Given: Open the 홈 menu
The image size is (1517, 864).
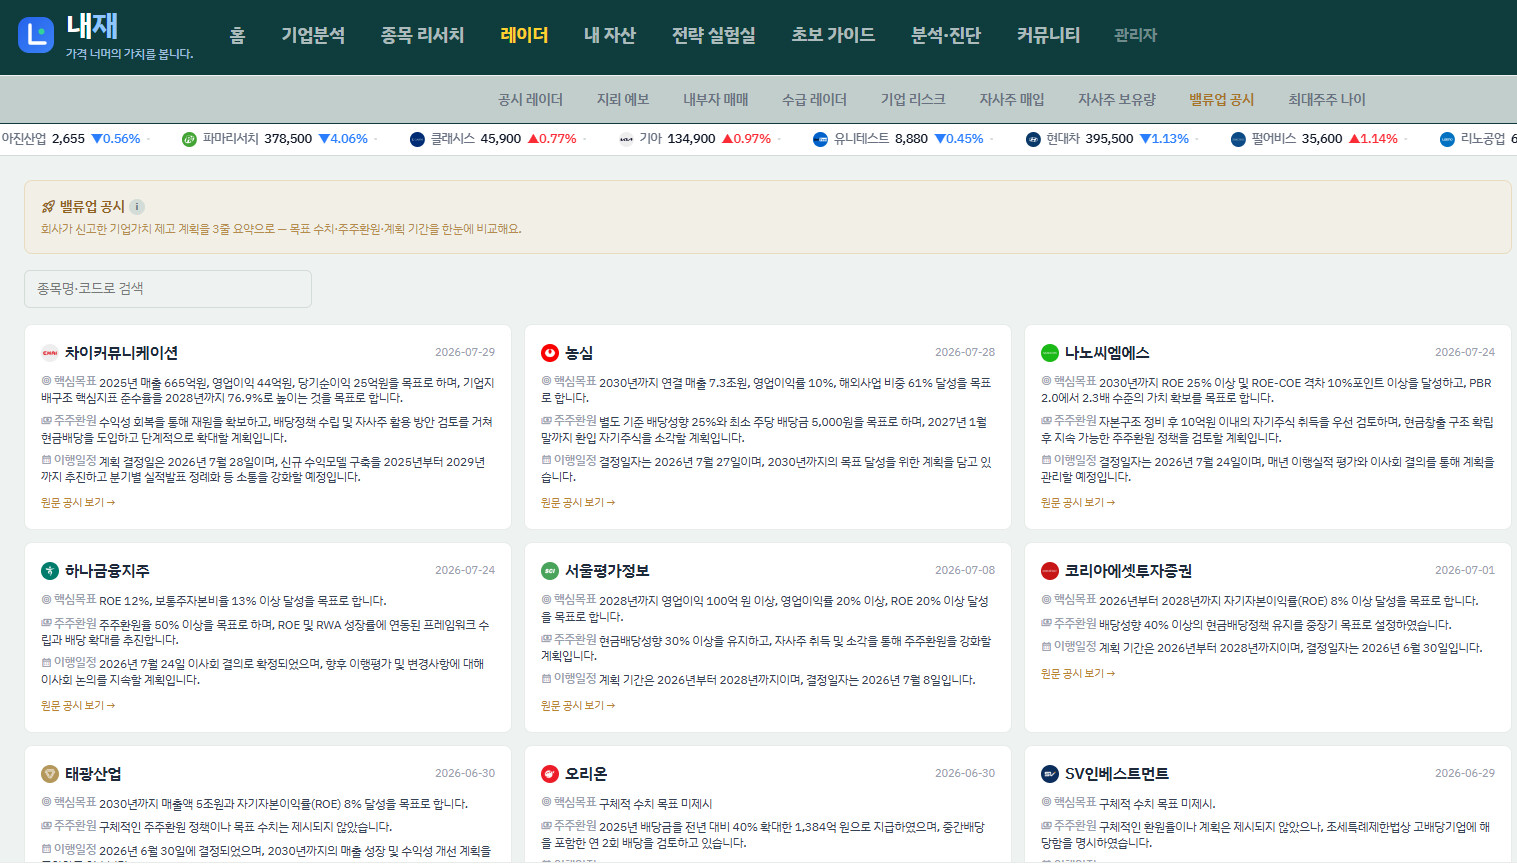Looking at the screenshot, I should point(237,36).
